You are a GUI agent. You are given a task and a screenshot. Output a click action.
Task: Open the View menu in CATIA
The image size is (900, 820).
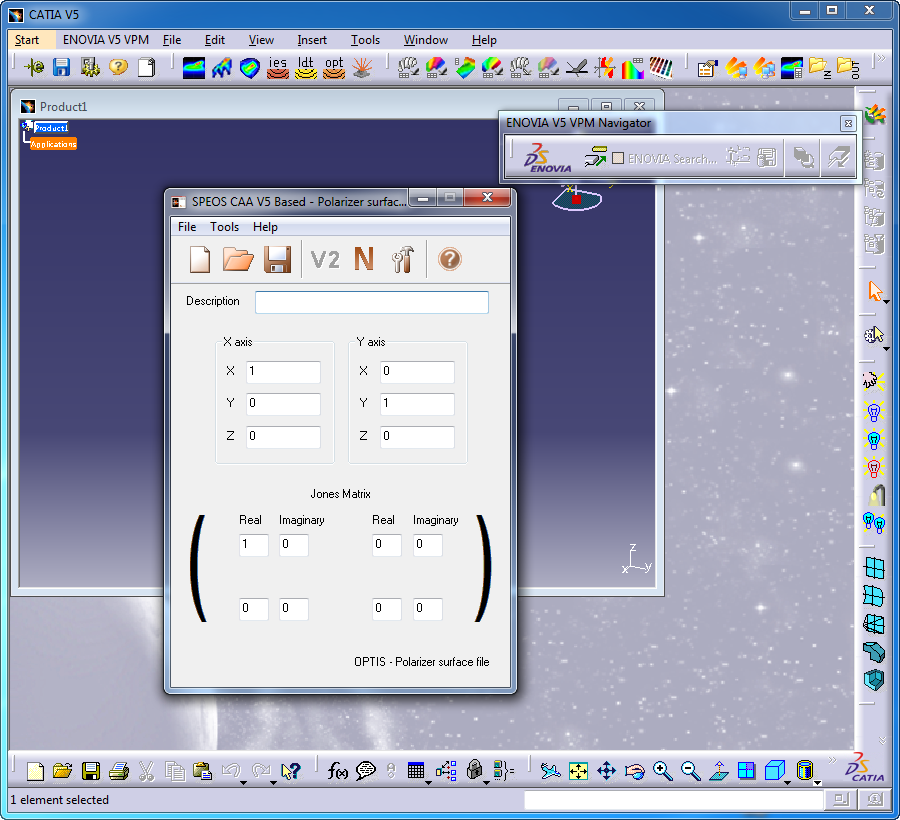tap(261, 40)
